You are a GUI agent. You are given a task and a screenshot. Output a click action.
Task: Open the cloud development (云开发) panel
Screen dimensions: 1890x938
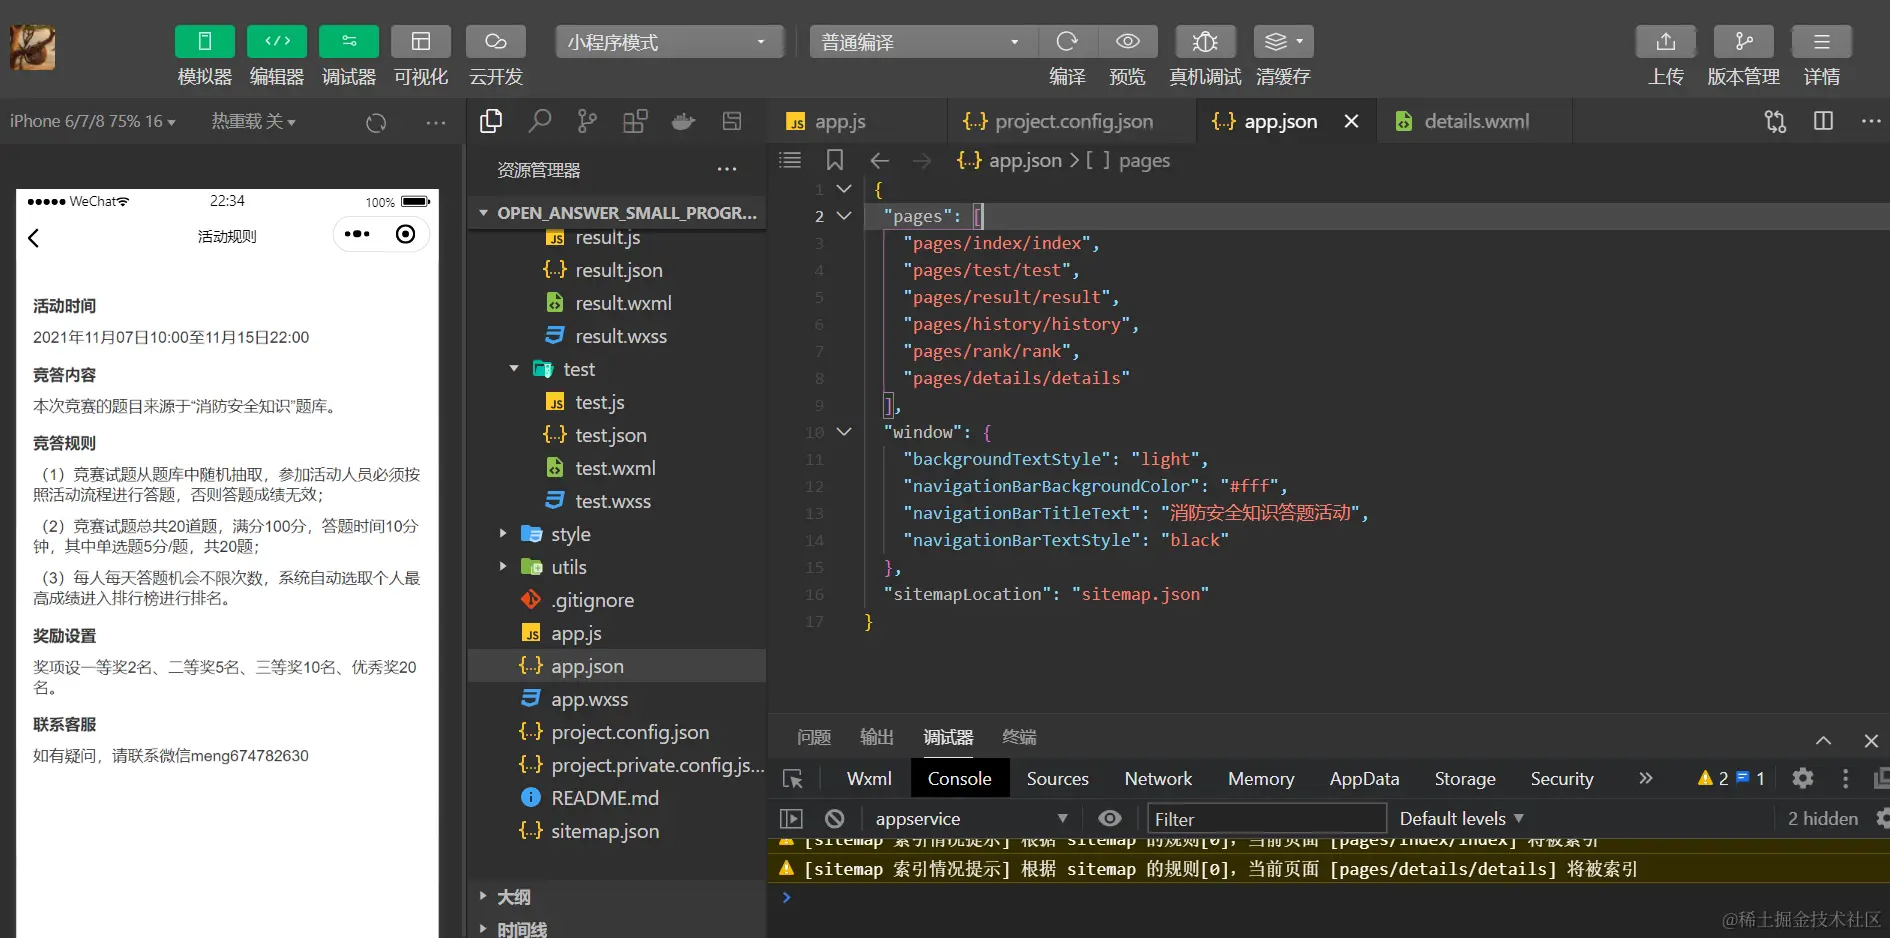coord(495,42)
